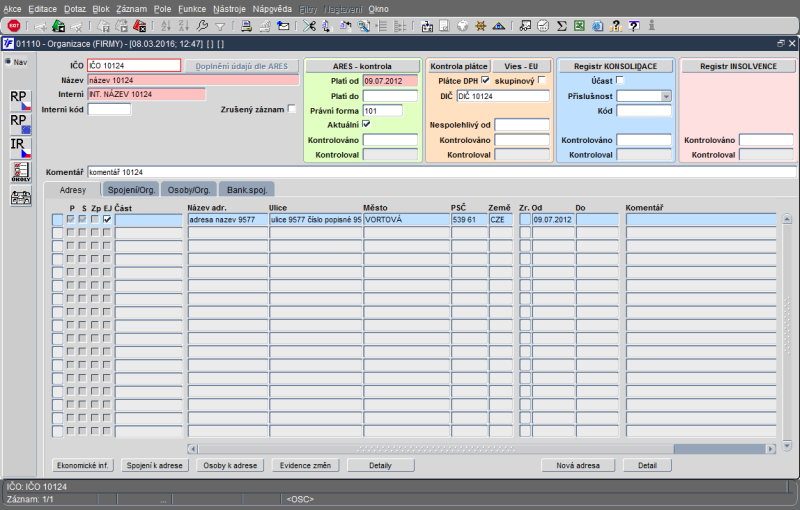Click the Registr INSOLVENCE button
This screenshot has width=800, height=510.
[x=738, y=66]
